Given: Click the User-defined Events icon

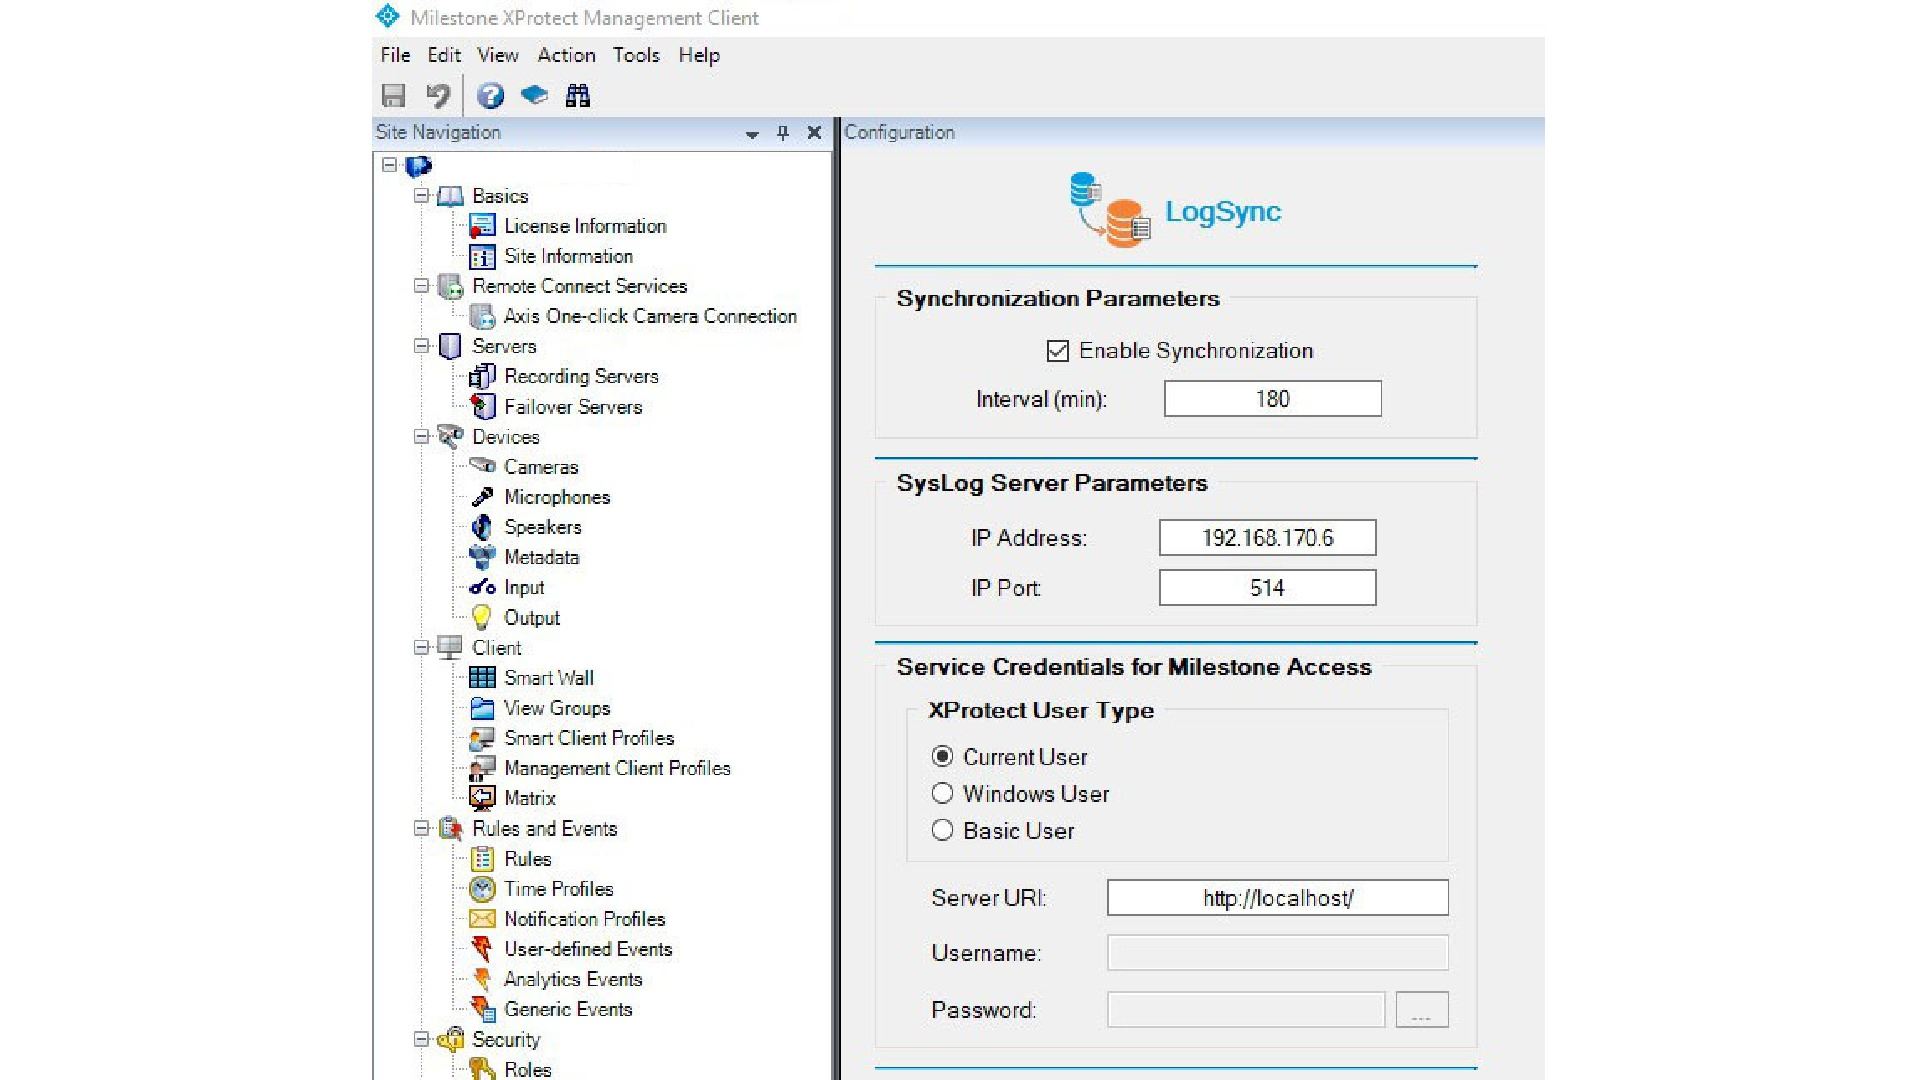Looking at the screenshot, I should [x=482, y=949].
